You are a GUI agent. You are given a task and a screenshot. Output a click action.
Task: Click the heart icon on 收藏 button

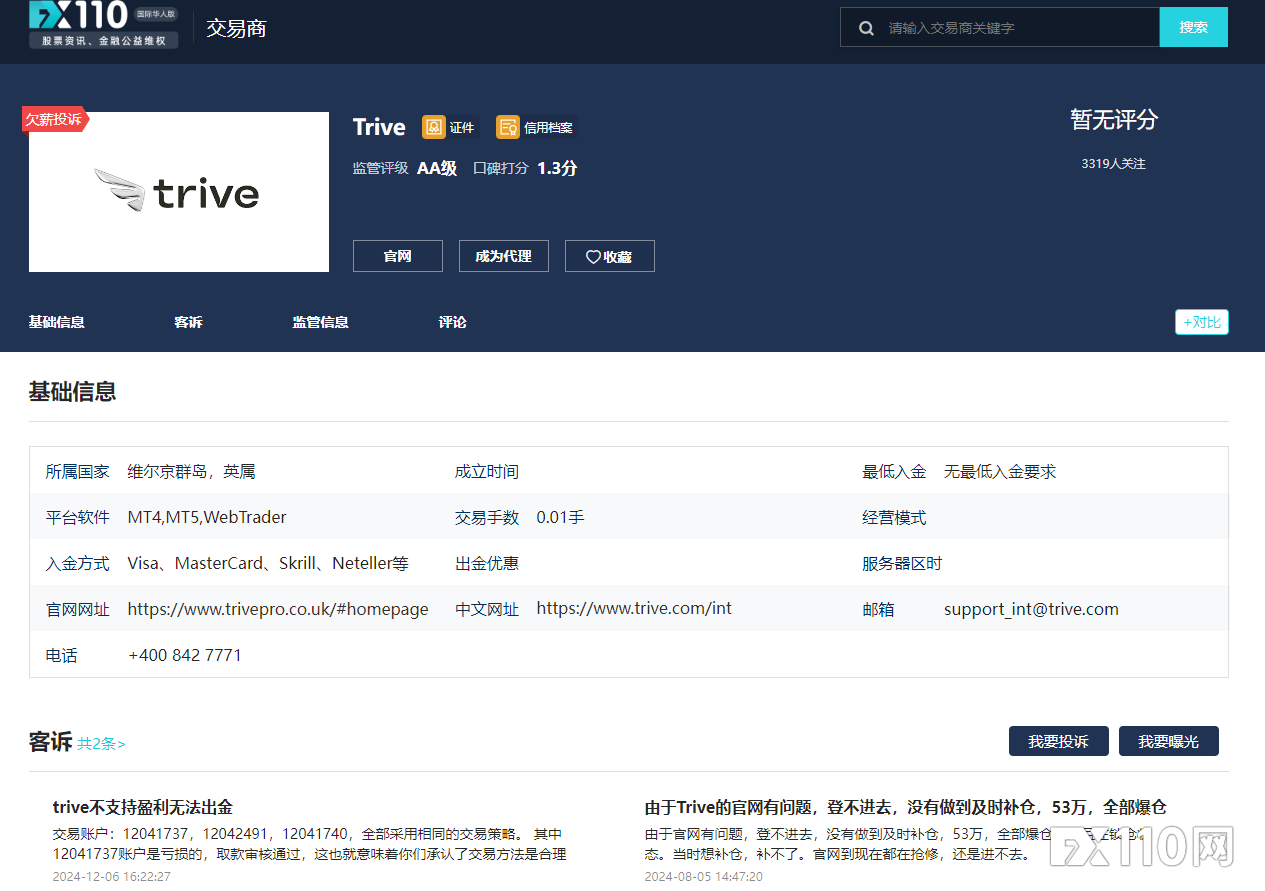pos(593,257)
